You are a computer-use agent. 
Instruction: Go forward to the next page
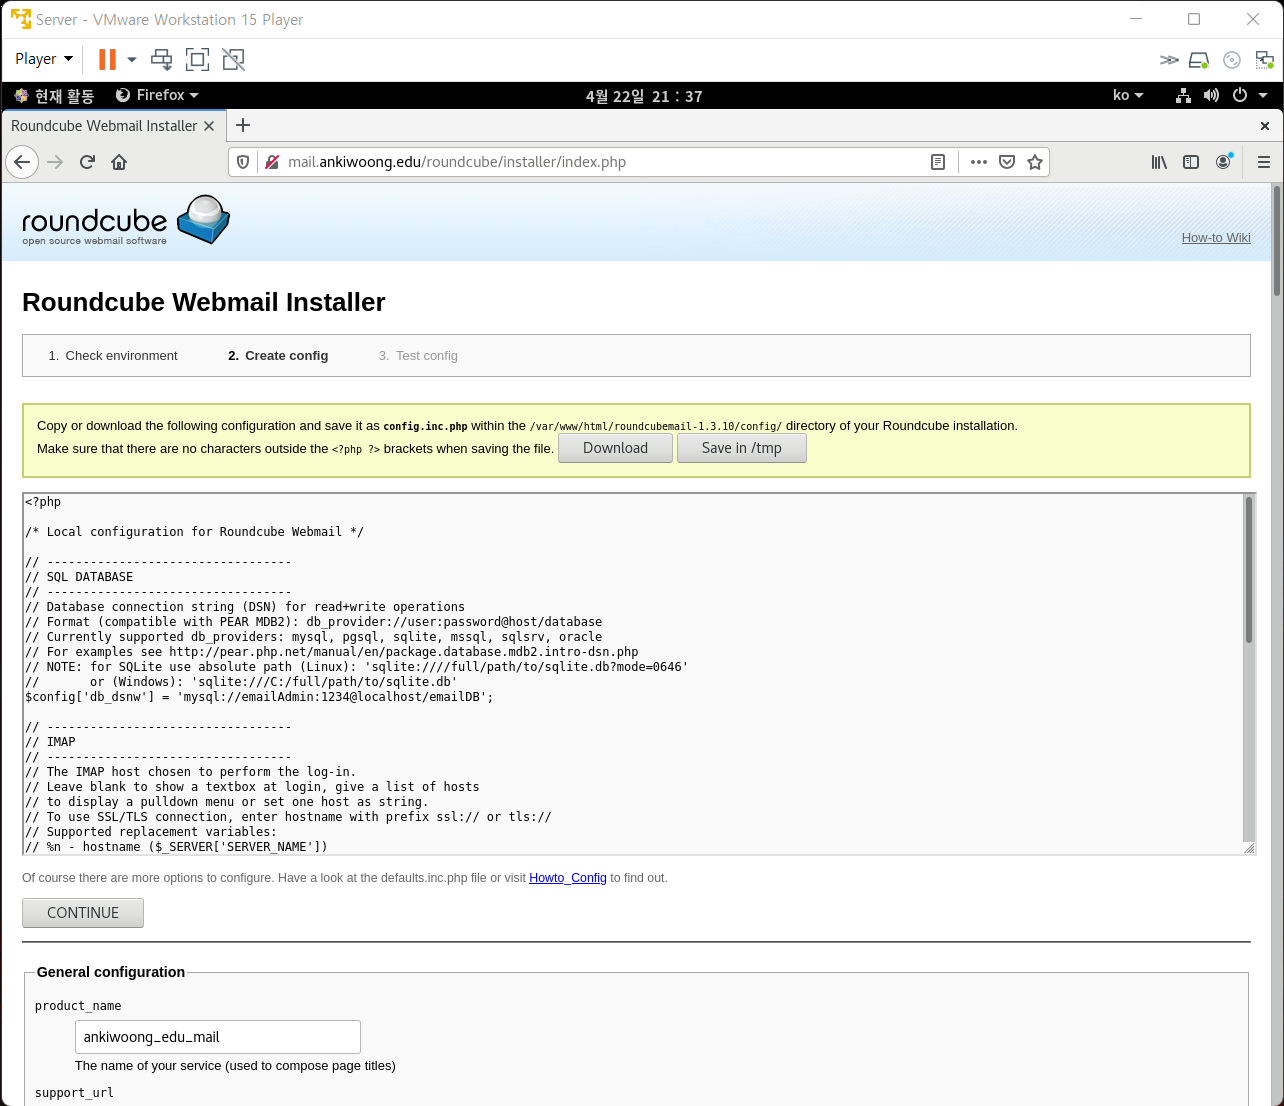(55, 162)
